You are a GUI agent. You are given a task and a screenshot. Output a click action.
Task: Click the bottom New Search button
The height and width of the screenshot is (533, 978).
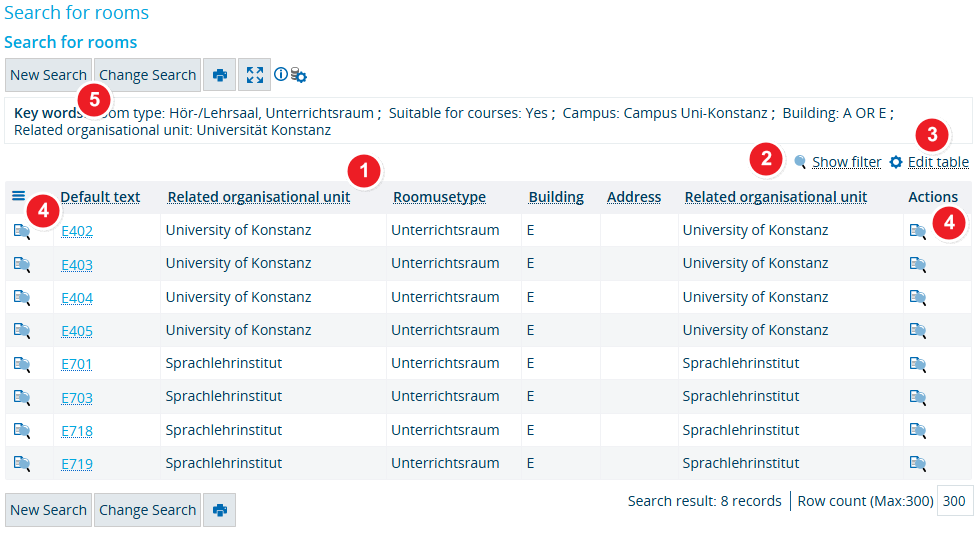[49, 511]
